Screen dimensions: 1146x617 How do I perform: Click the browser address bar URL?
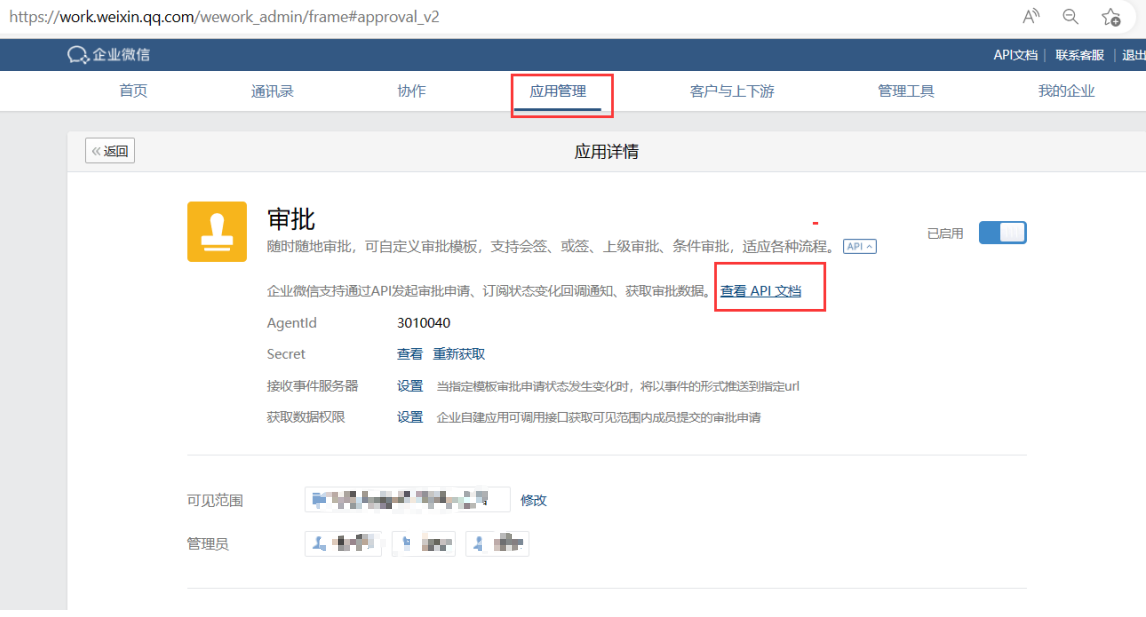pos(224,17)
